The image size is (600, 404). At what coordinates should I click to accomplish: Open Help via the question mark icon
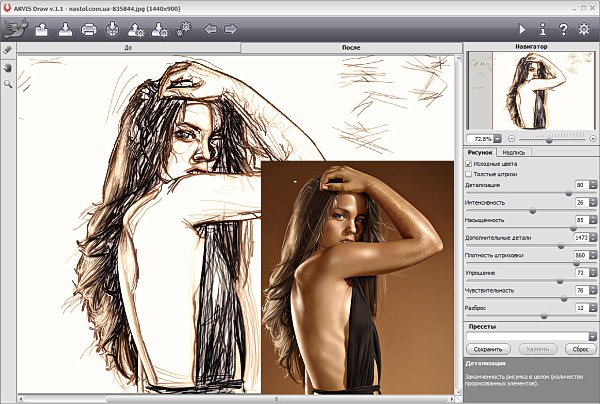tap(563, 29)
